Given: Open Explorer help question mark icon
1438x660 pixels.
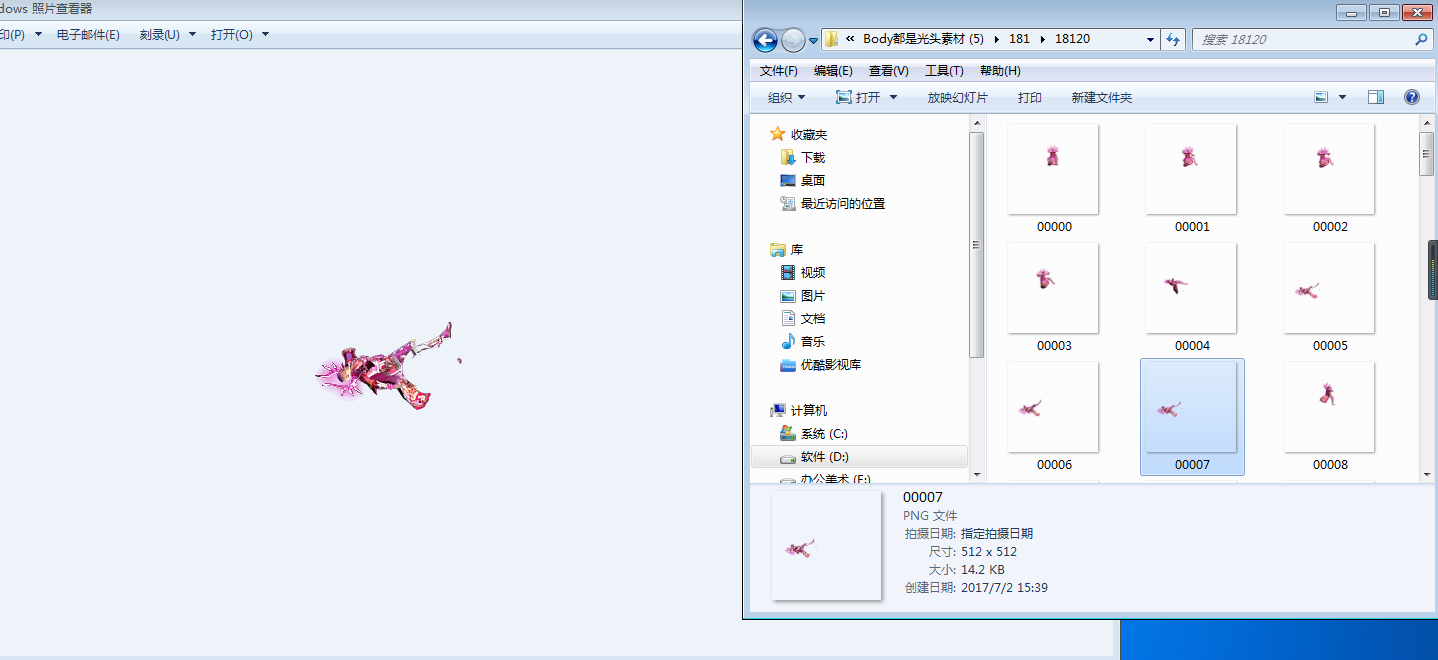Looking at the screenshot, I should (1412, 97).
